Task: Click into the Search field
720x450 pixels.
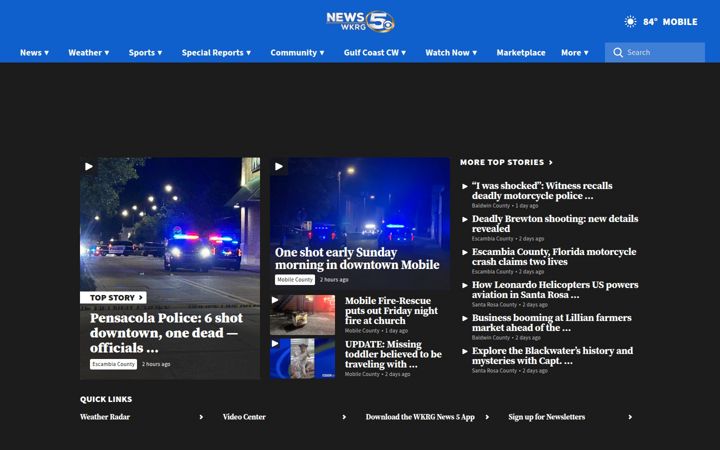Action: pos(655,52)
